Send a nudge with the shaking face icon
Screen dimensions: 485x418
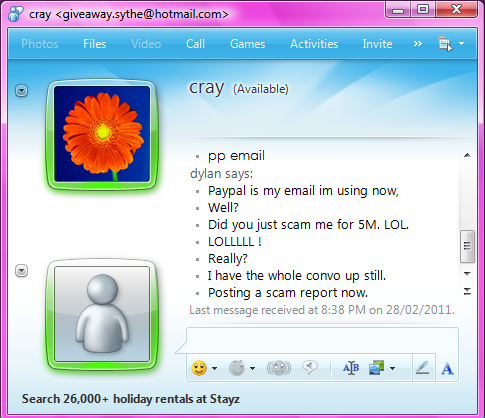[279, 368]
